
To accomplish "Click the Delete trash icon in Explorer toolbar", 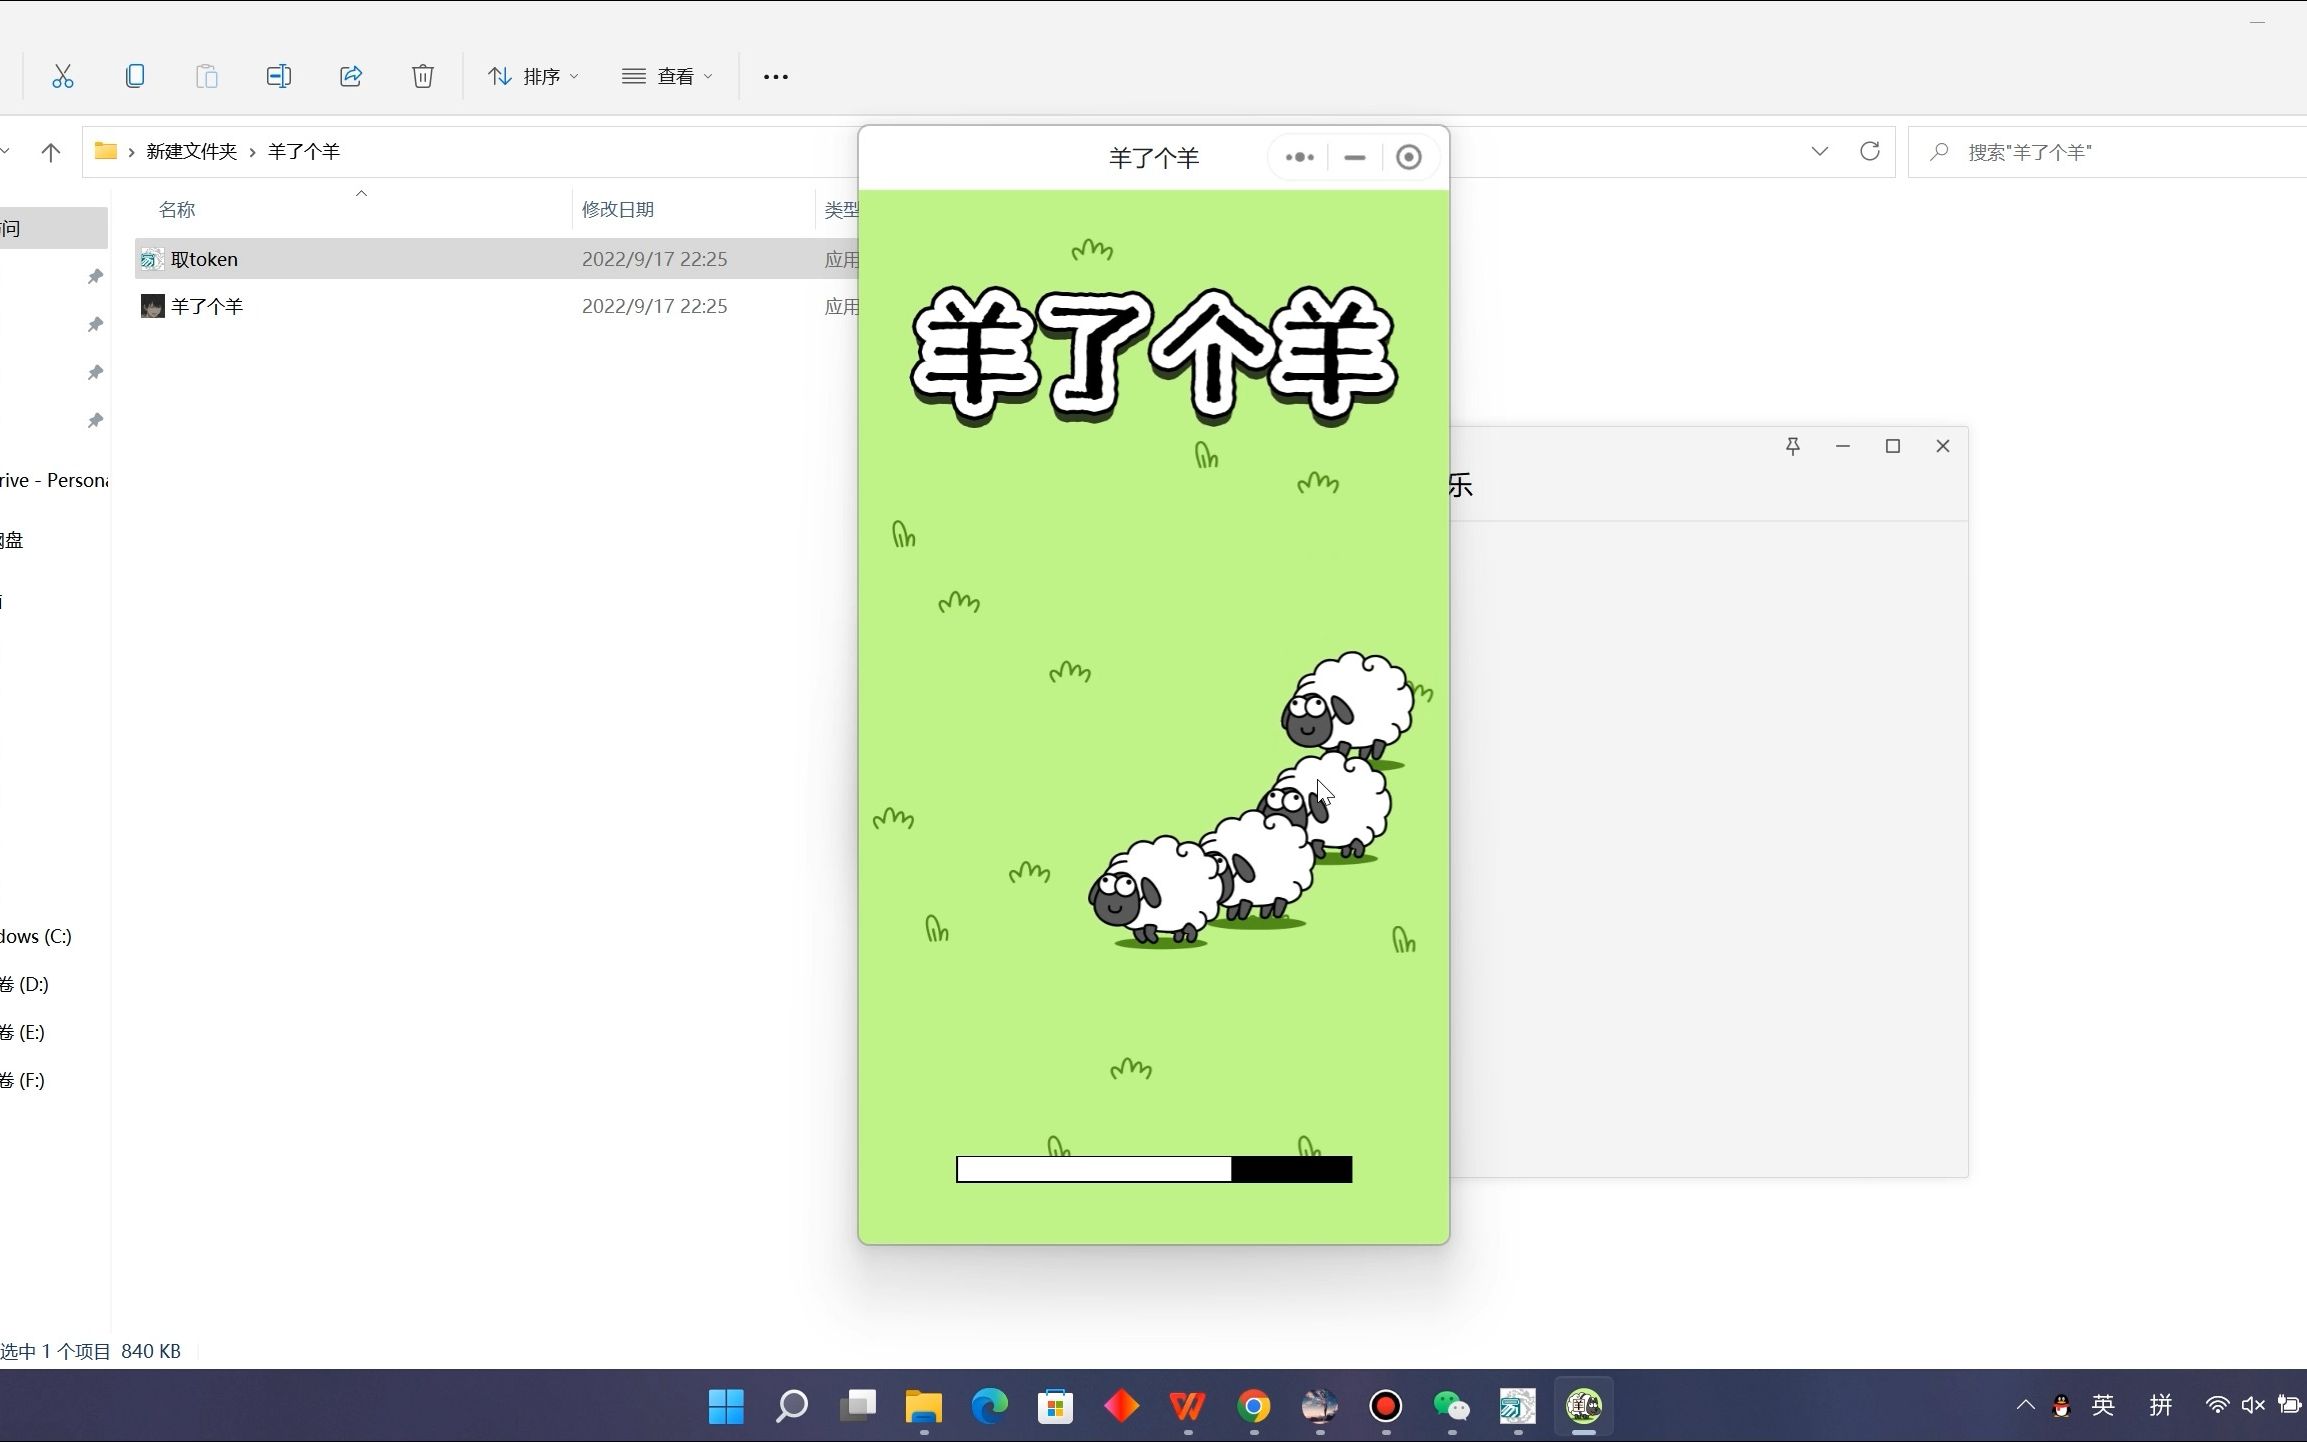I will tap(423, 76).
